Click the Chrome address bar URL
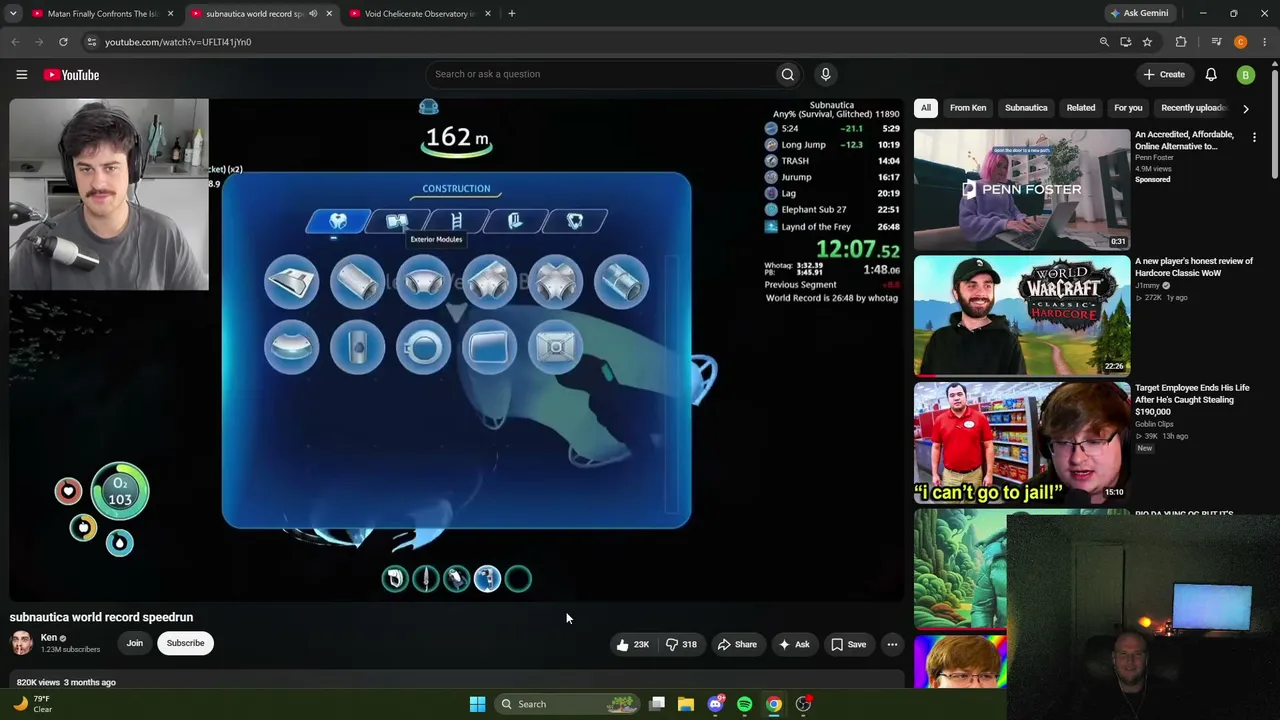This screenshot has width=1280, height=720. point(178,42)
